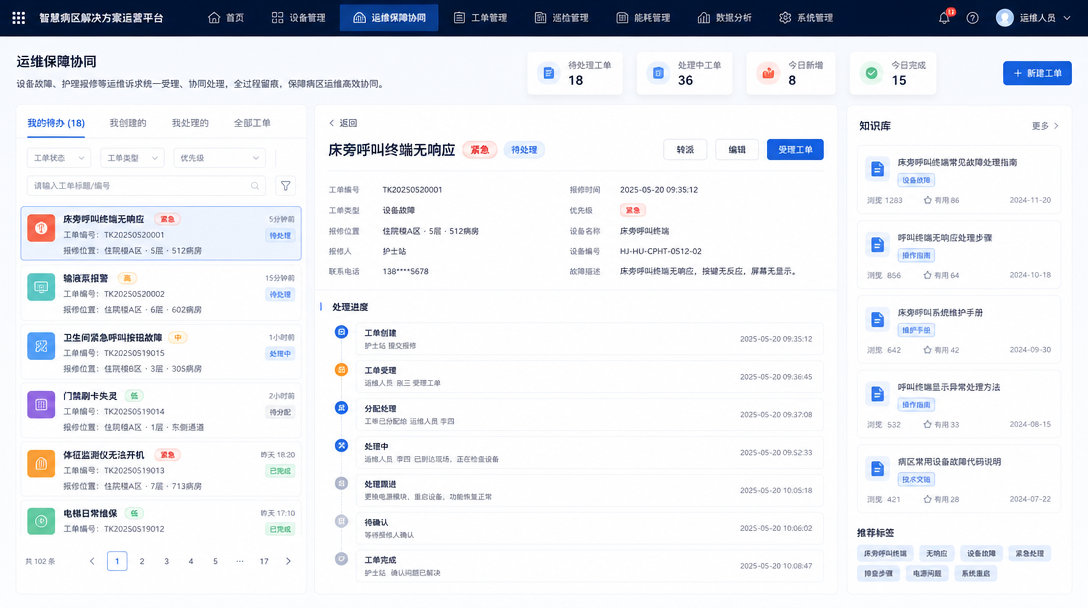Go to 首页 in top navigation
Image resolution: width=1088 pixels, height=608 pixels.
pyautogui.click(x=226, y=18)
